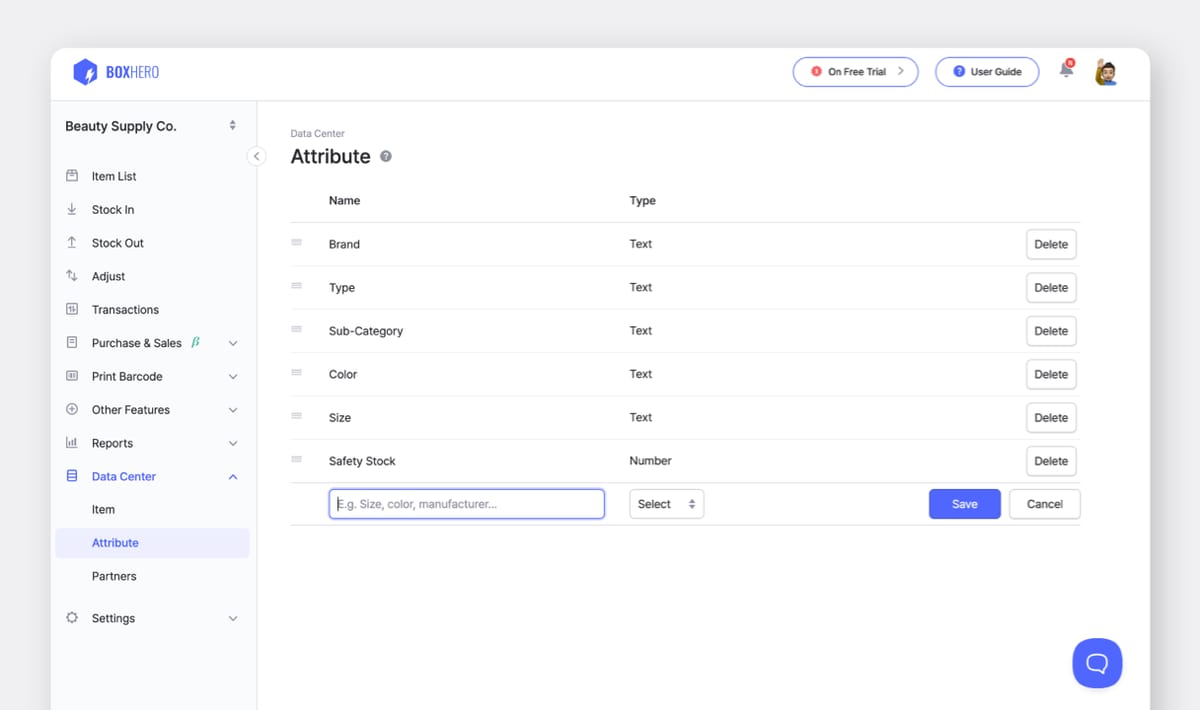Expand the Other Features section

click(71, 409)
